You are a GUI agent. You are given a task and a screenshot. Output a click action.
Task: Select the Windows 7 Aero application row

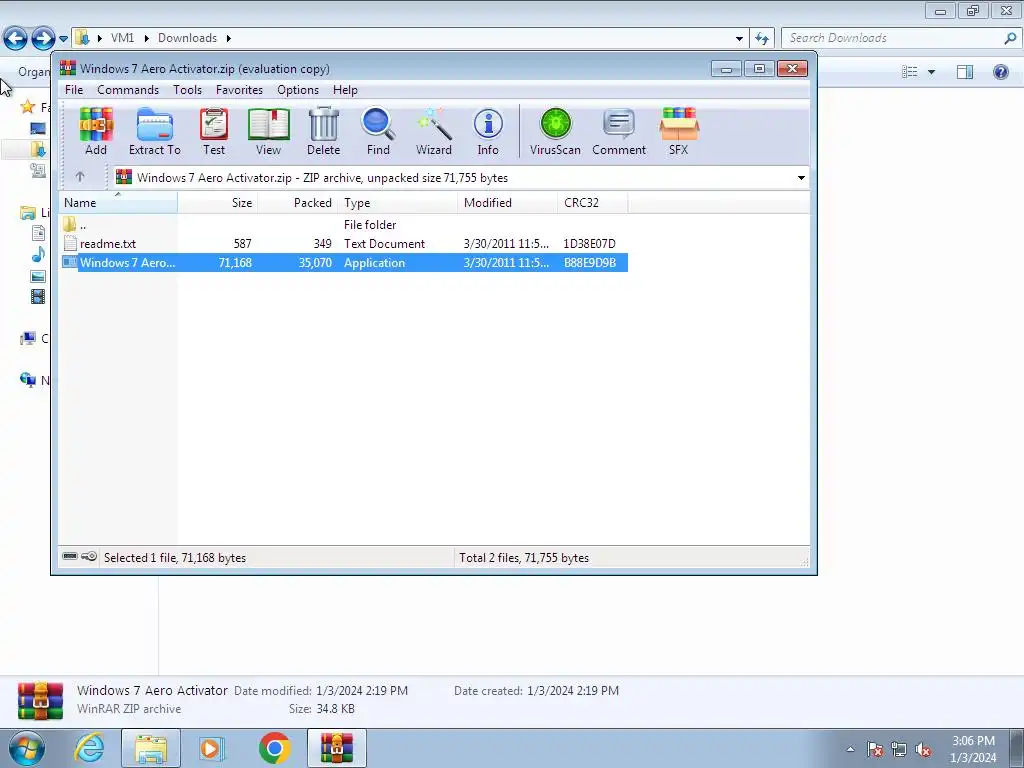[x=344, y=263]
